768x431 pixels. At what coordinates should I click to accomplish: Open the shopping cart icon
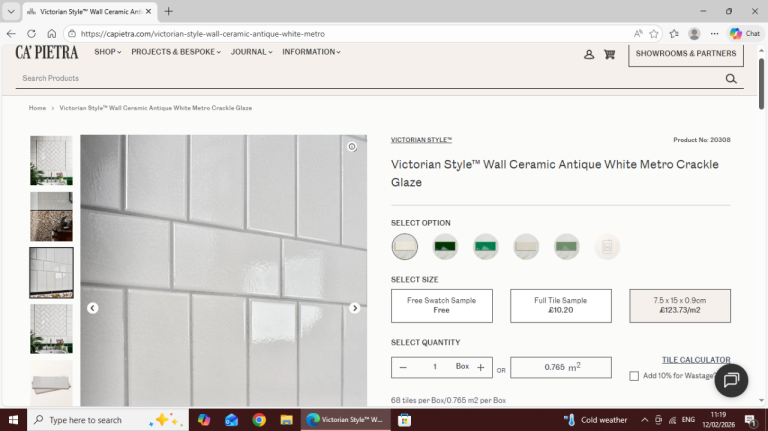click(609, 54)
